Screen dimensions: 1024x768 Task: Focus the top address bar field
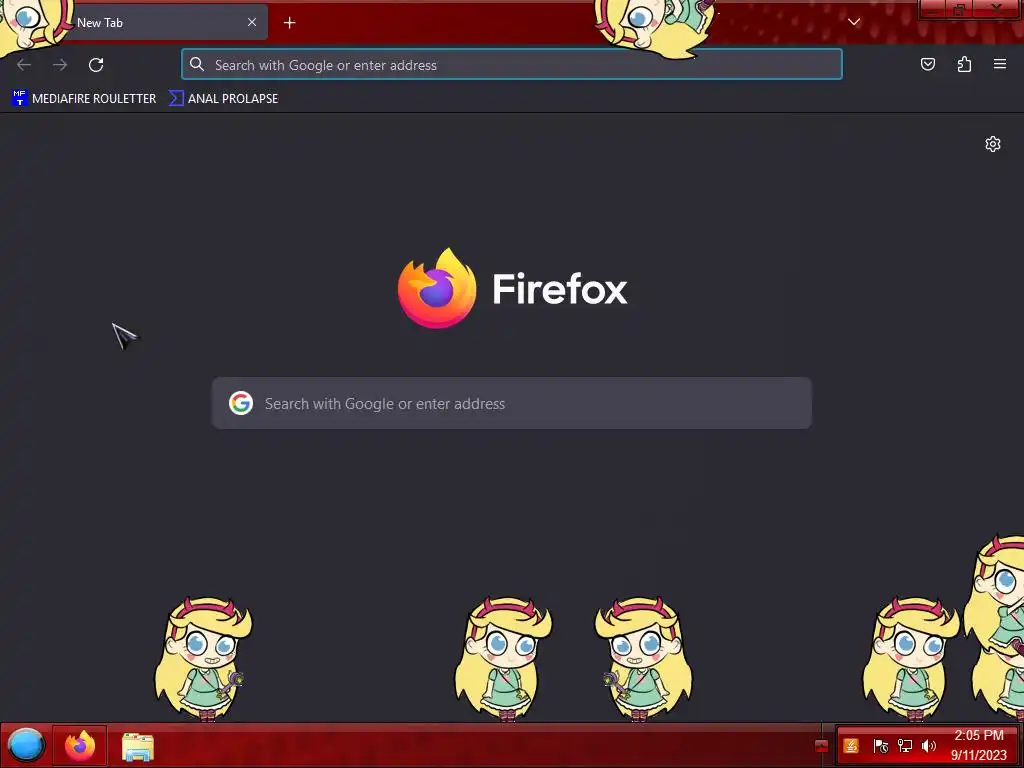[x=512, y=65]
